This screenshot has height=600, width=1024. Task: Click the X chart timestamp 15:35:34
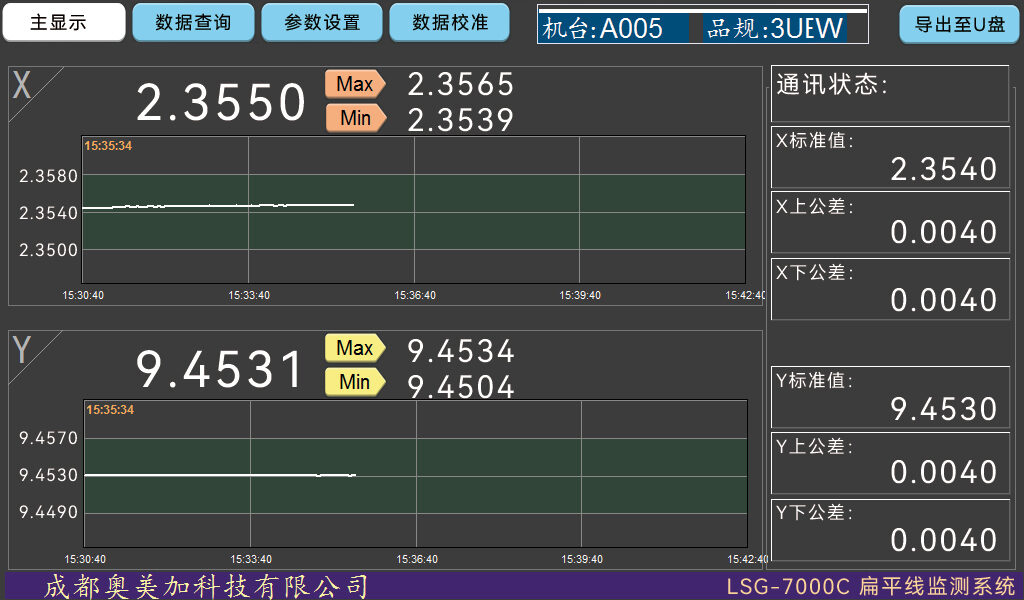coord(108,146)
